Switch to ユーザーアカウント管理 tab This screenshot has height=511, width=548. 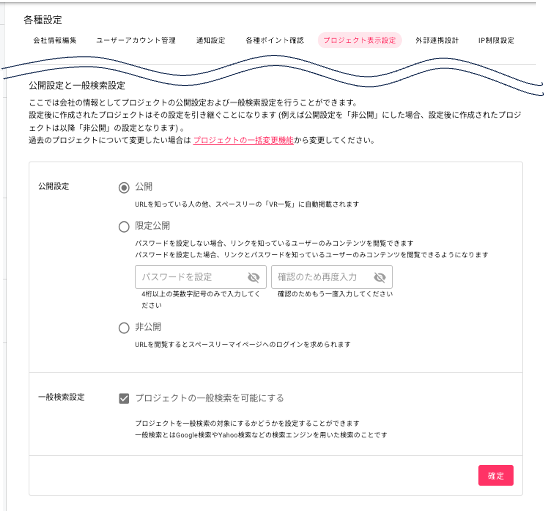pyautogui.click(x=136, y=41)
